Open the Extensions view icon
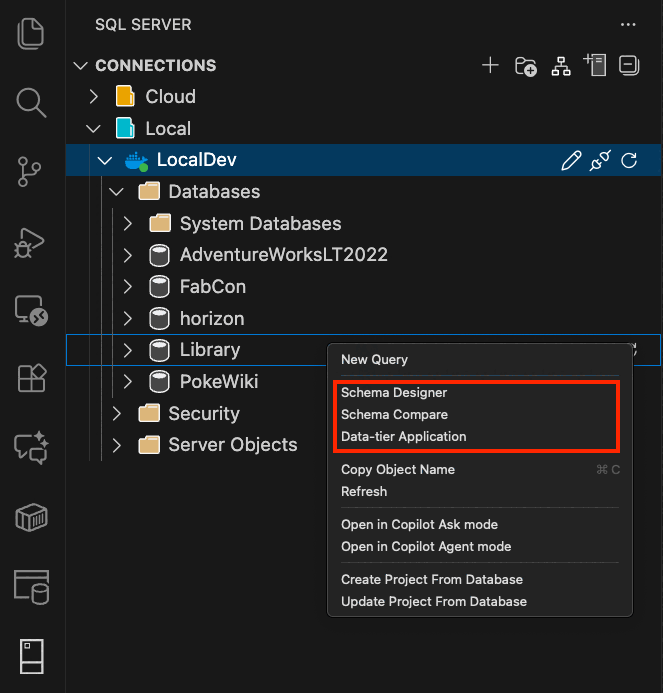 (x=32, y=378)
